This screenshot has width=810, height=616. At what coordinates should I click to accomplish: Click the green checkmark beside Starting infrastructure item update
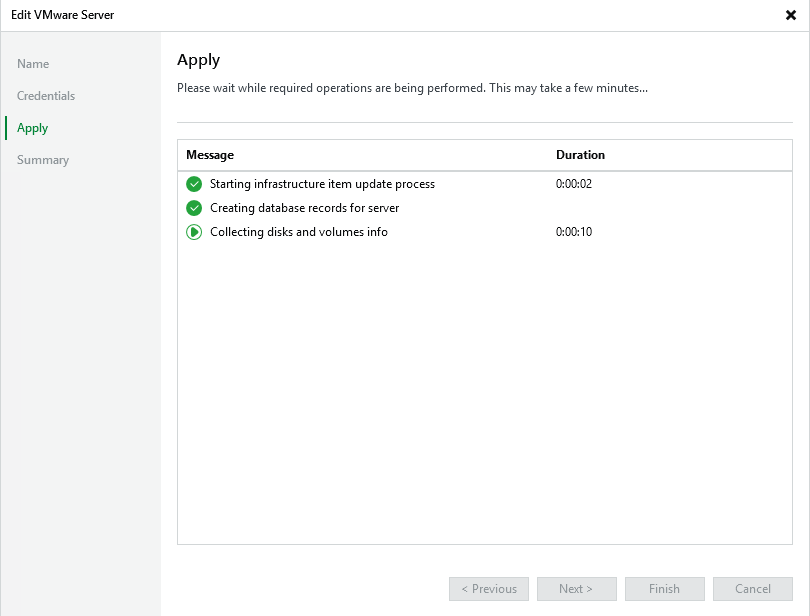(x=194, y=184)
